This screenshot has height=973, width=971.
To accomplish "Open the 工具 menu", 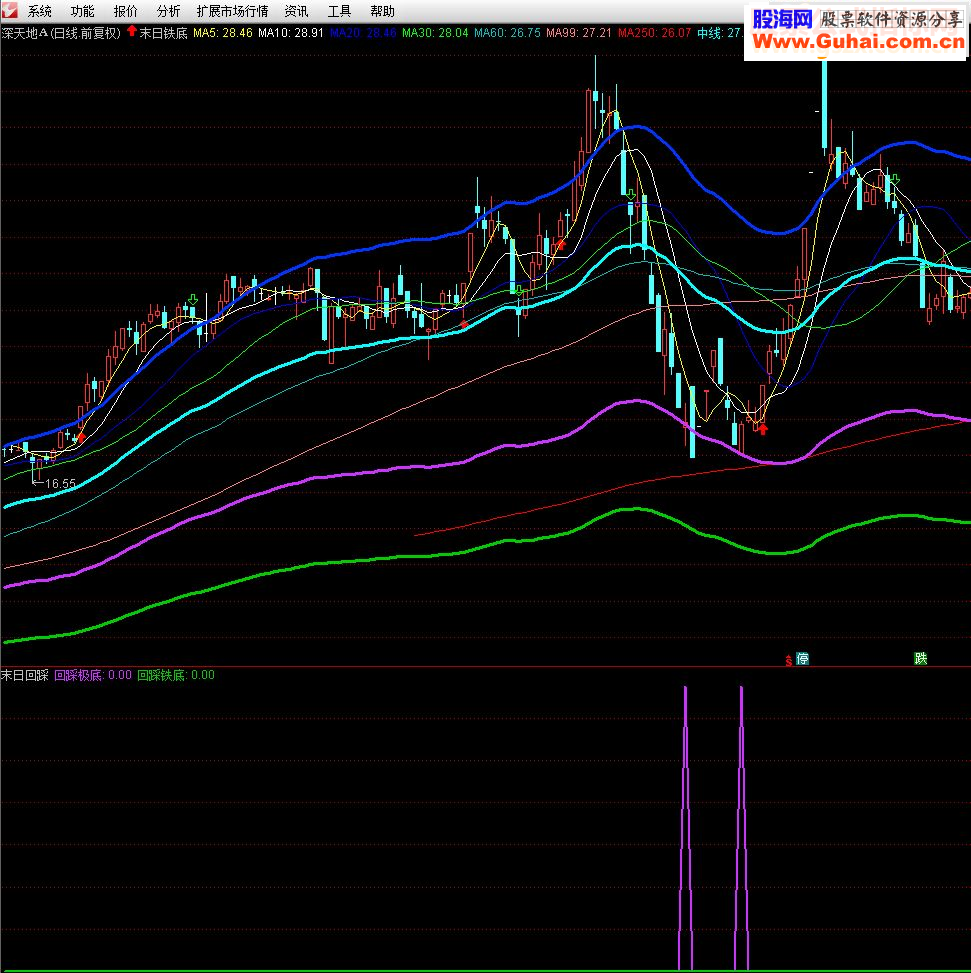I will (x=339, y=11).
